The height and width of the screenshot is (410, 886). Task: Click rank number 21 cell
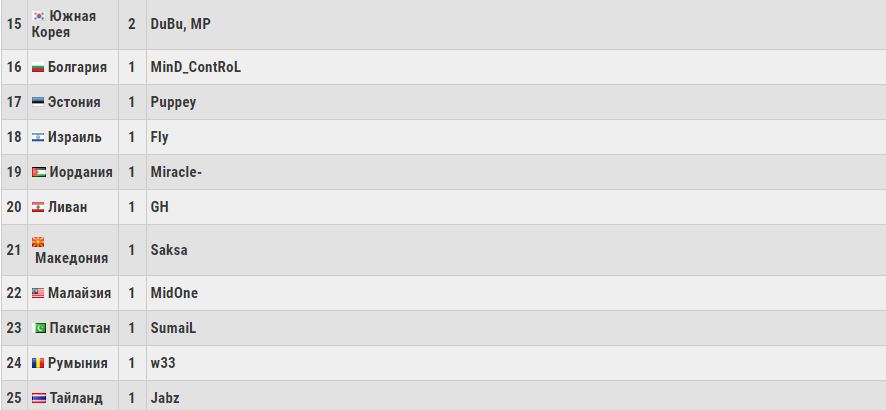click(x=14, y=250)
